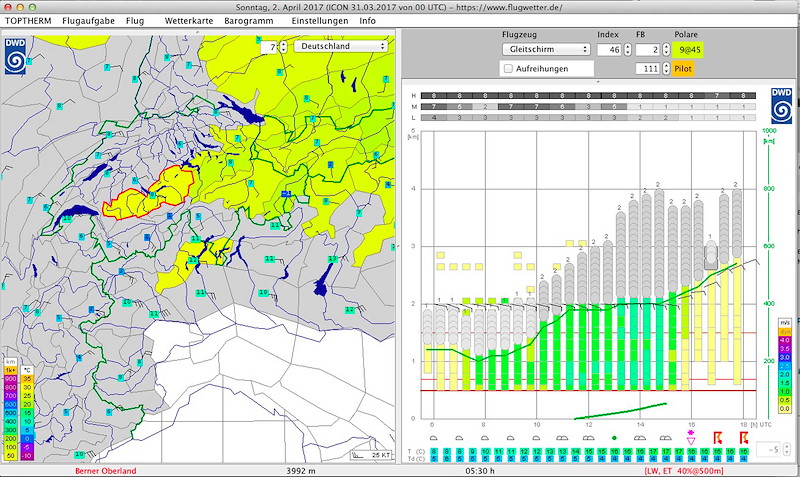Click the map zoom level stepper
Image resolution: width=800 pixels, height=477 pixels.
(x=283, y=46)
